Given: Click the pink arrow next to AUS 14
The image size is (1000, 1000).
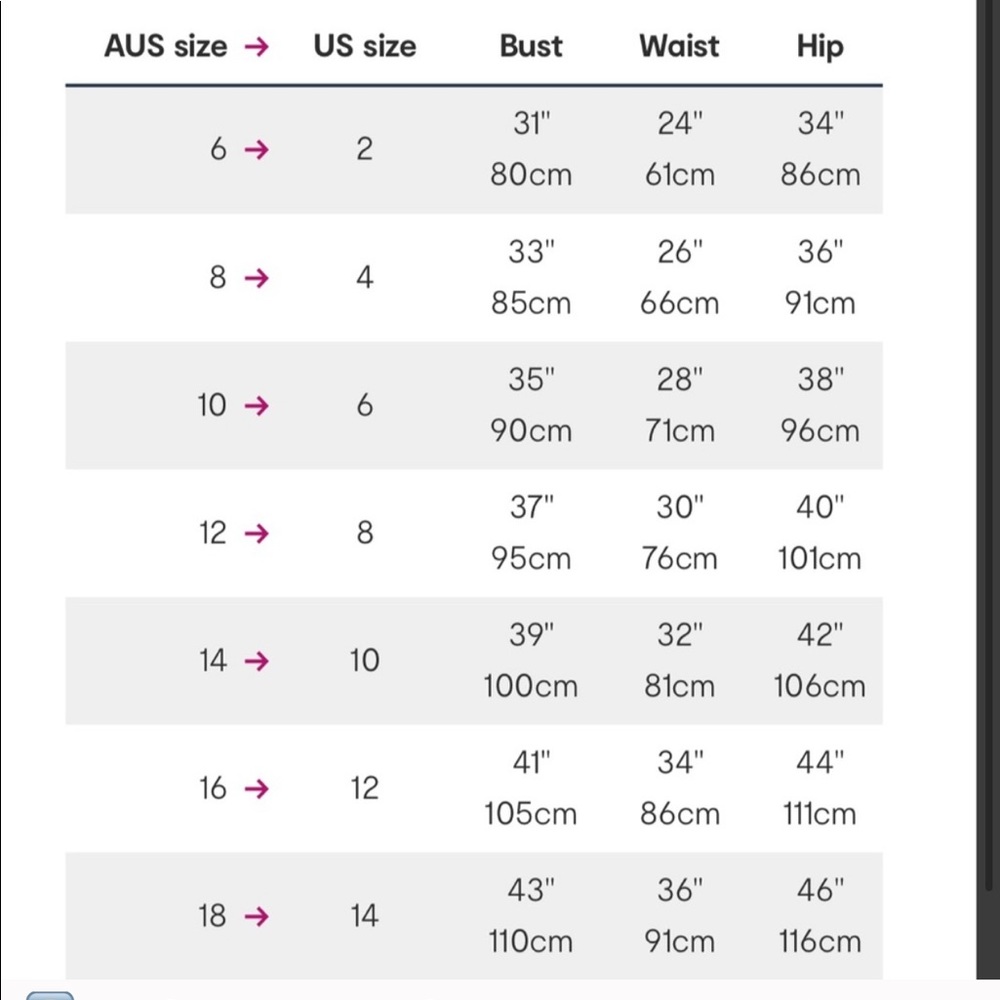Looking at the screenshot, I should [x=257, y=661].
